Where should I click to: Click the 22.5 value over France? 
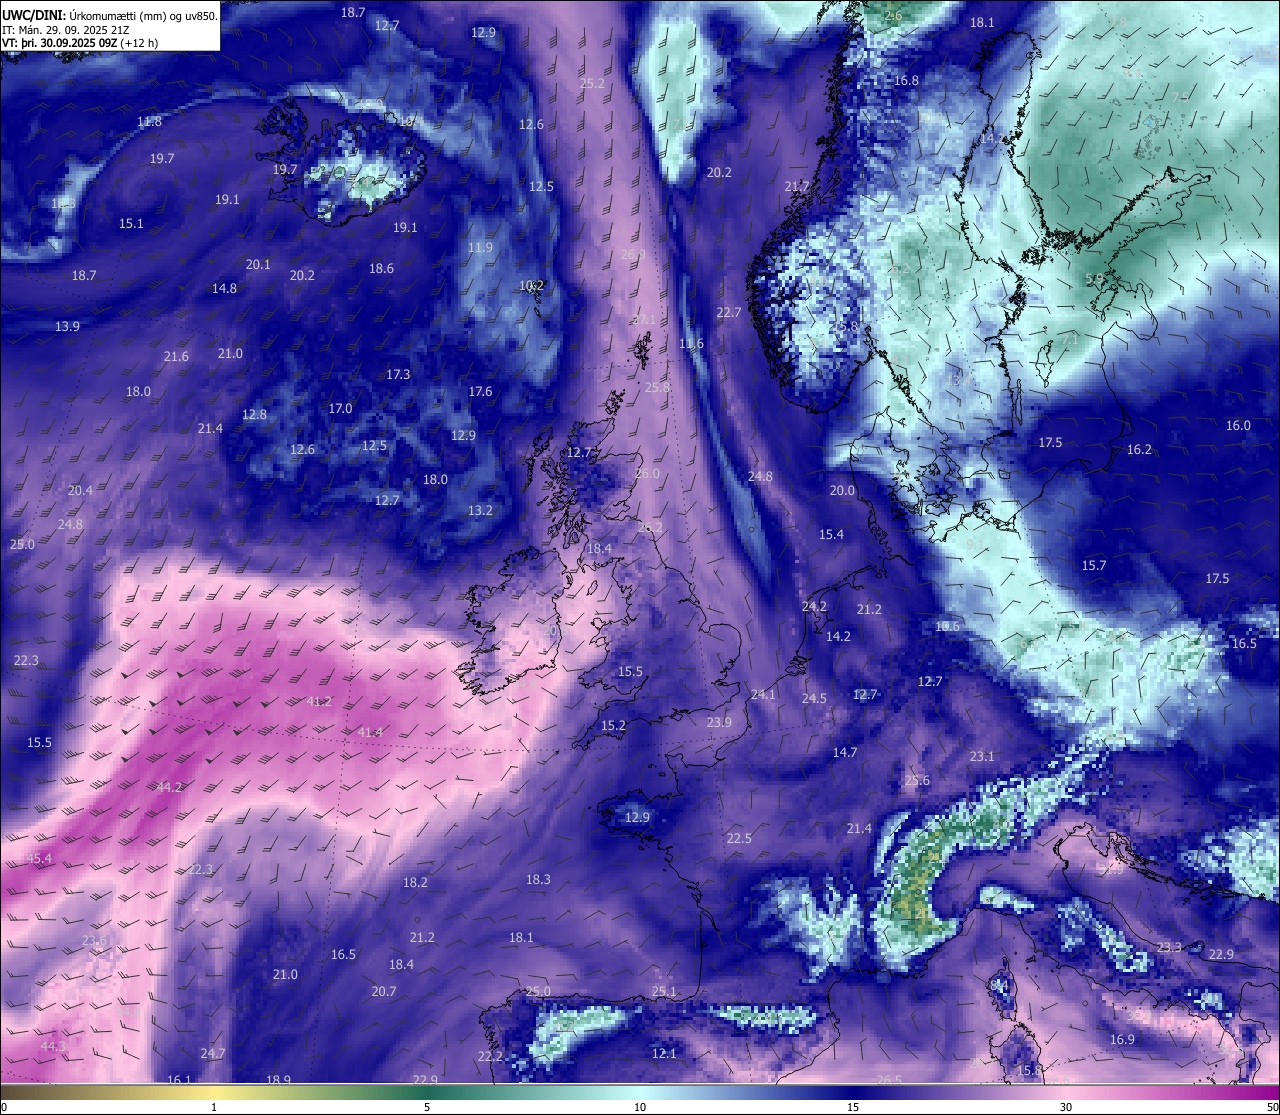(x=739, y=838)
